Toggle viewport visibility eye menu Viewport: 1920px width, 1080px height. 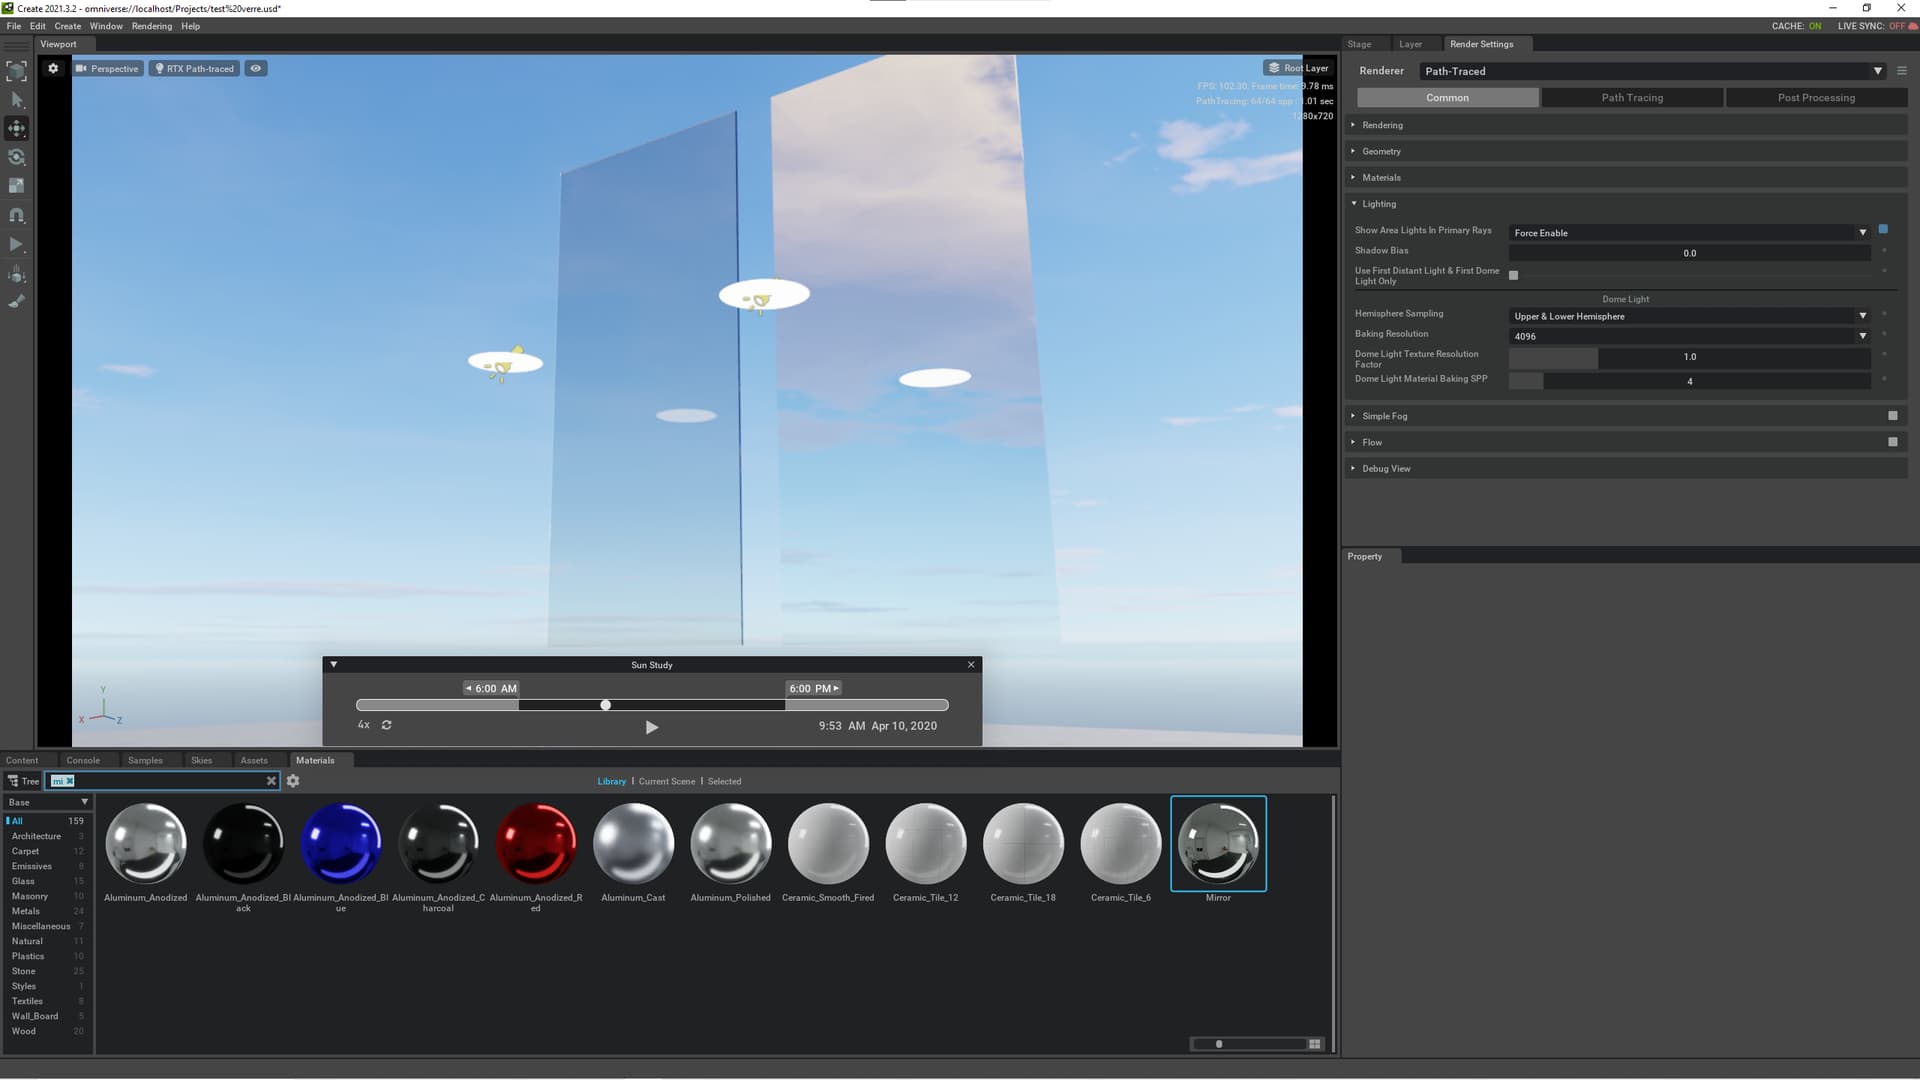point(256,69)
